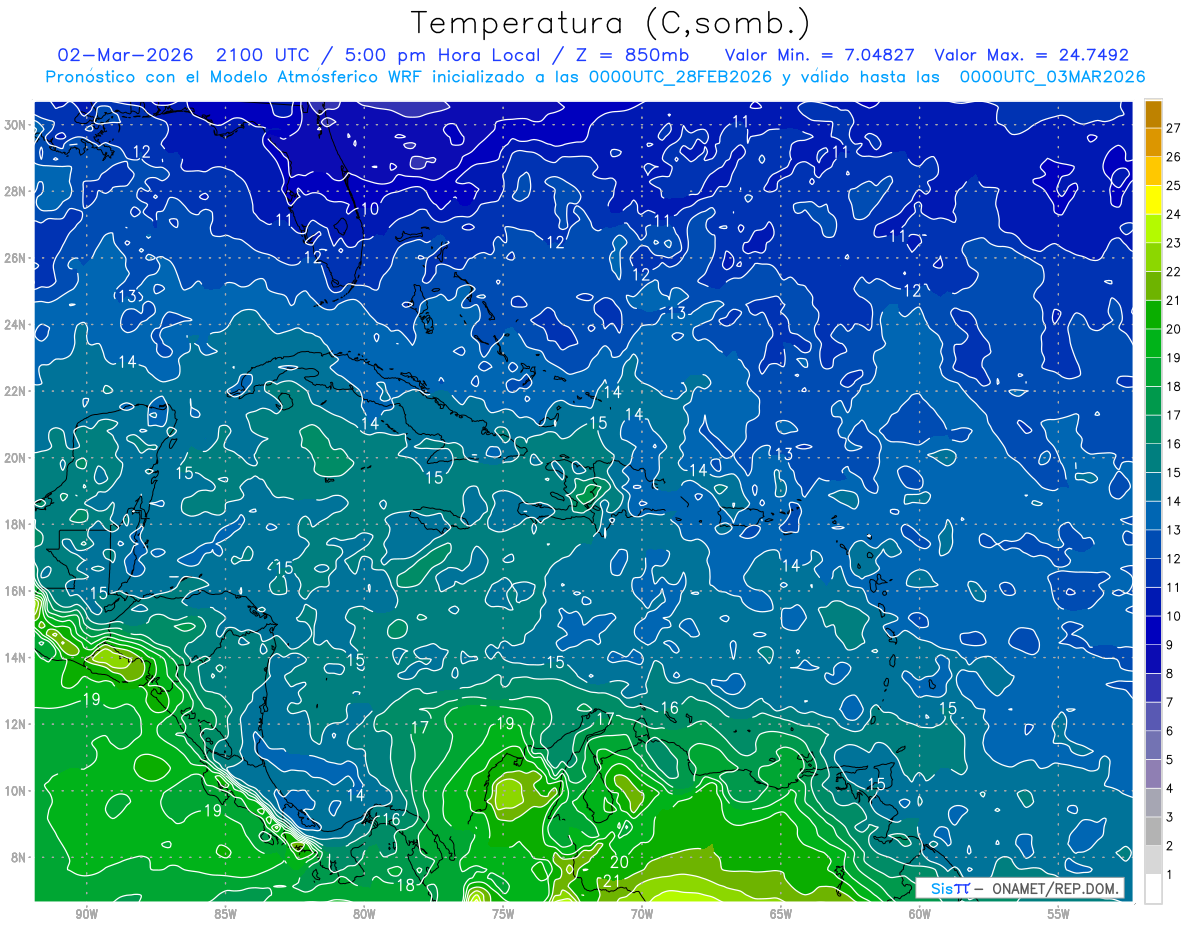Click the '90W' longitude axis label
Screen dimensions: 1200x927
86,914
